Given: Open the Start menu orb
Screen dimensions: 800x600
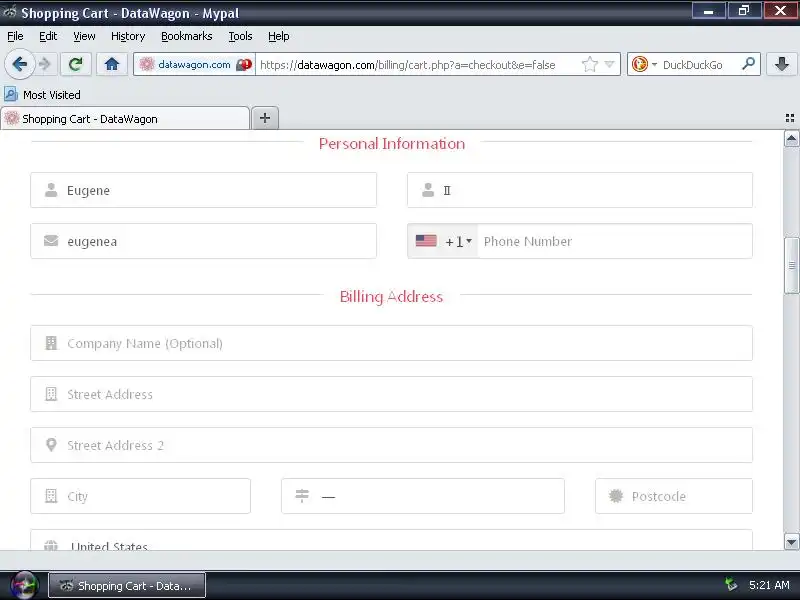Looking at the screenshot, I should (24, 585).
